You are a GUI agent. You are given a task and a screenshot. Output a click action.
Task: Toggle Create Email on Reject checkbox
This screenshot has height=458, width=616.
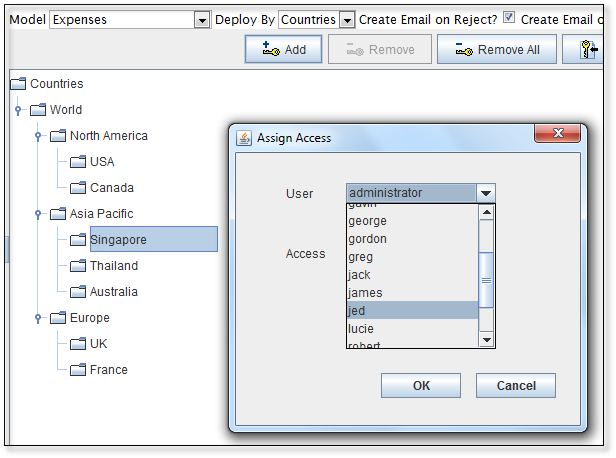509,19
